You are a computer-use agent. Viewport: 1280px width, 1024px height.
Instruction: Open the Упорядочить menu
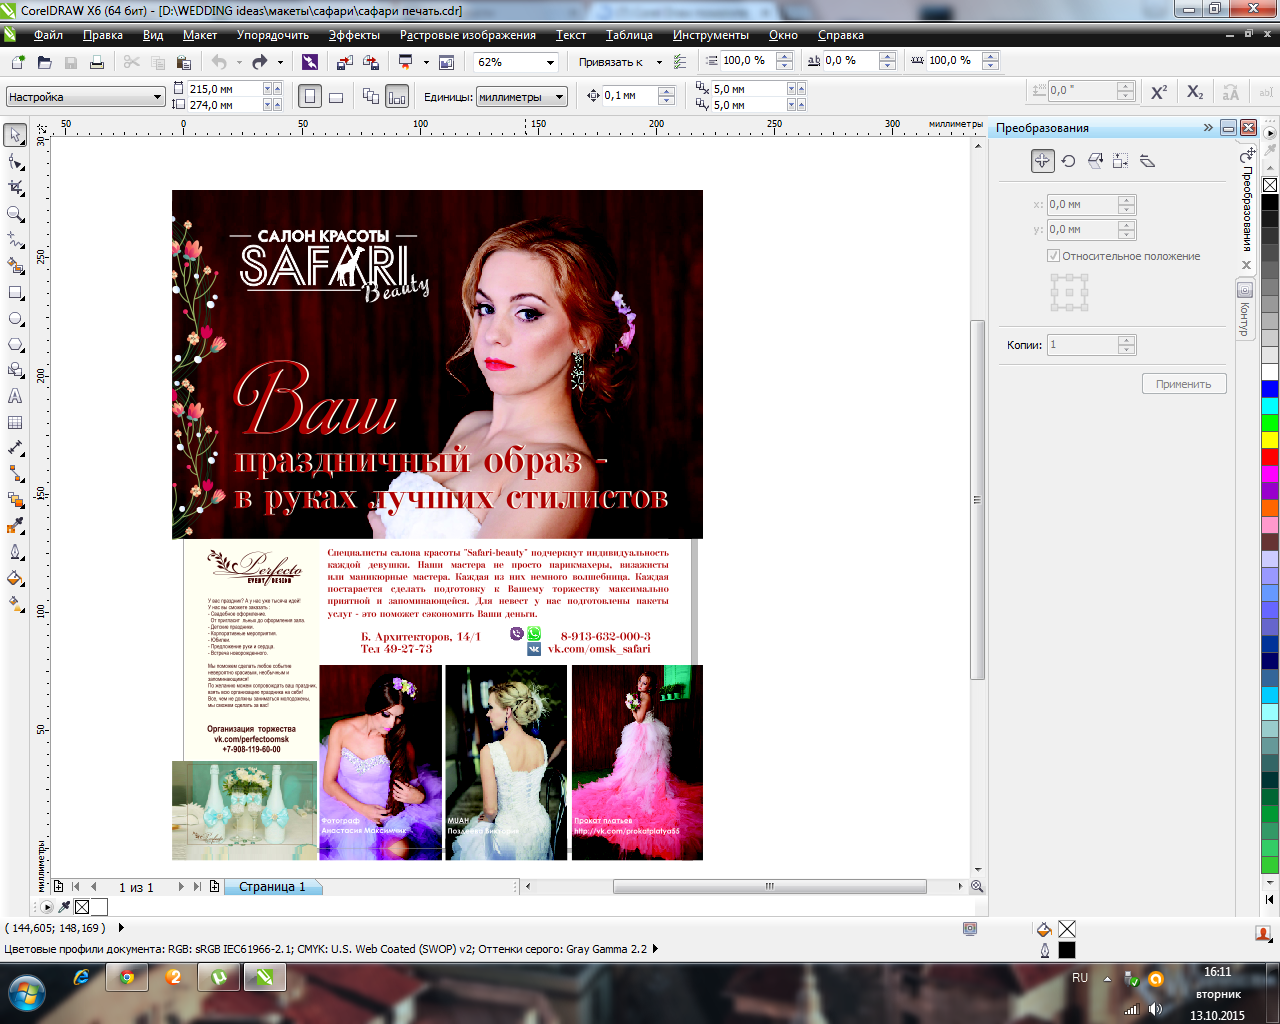(273, 35)
